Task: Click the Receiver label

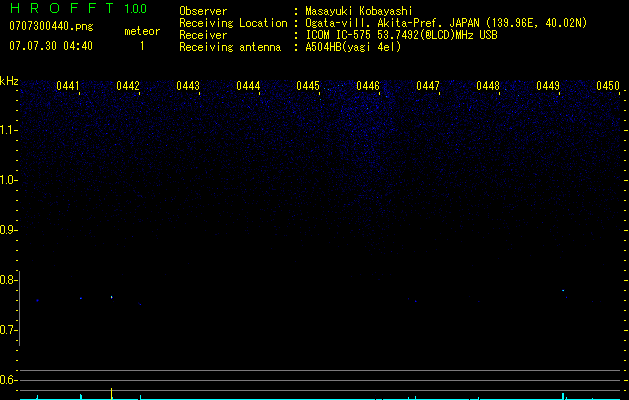Action: [x=203, y=35]
